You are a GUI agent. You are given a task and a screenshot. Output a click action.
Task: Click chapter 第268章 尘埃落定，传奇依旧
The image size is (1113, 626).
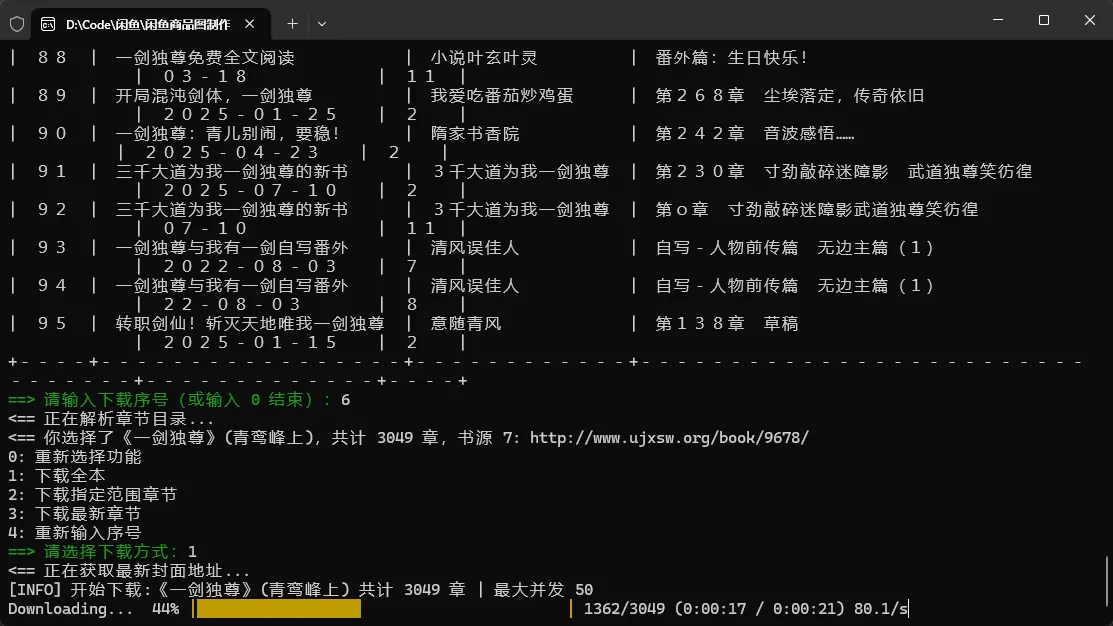790,96
